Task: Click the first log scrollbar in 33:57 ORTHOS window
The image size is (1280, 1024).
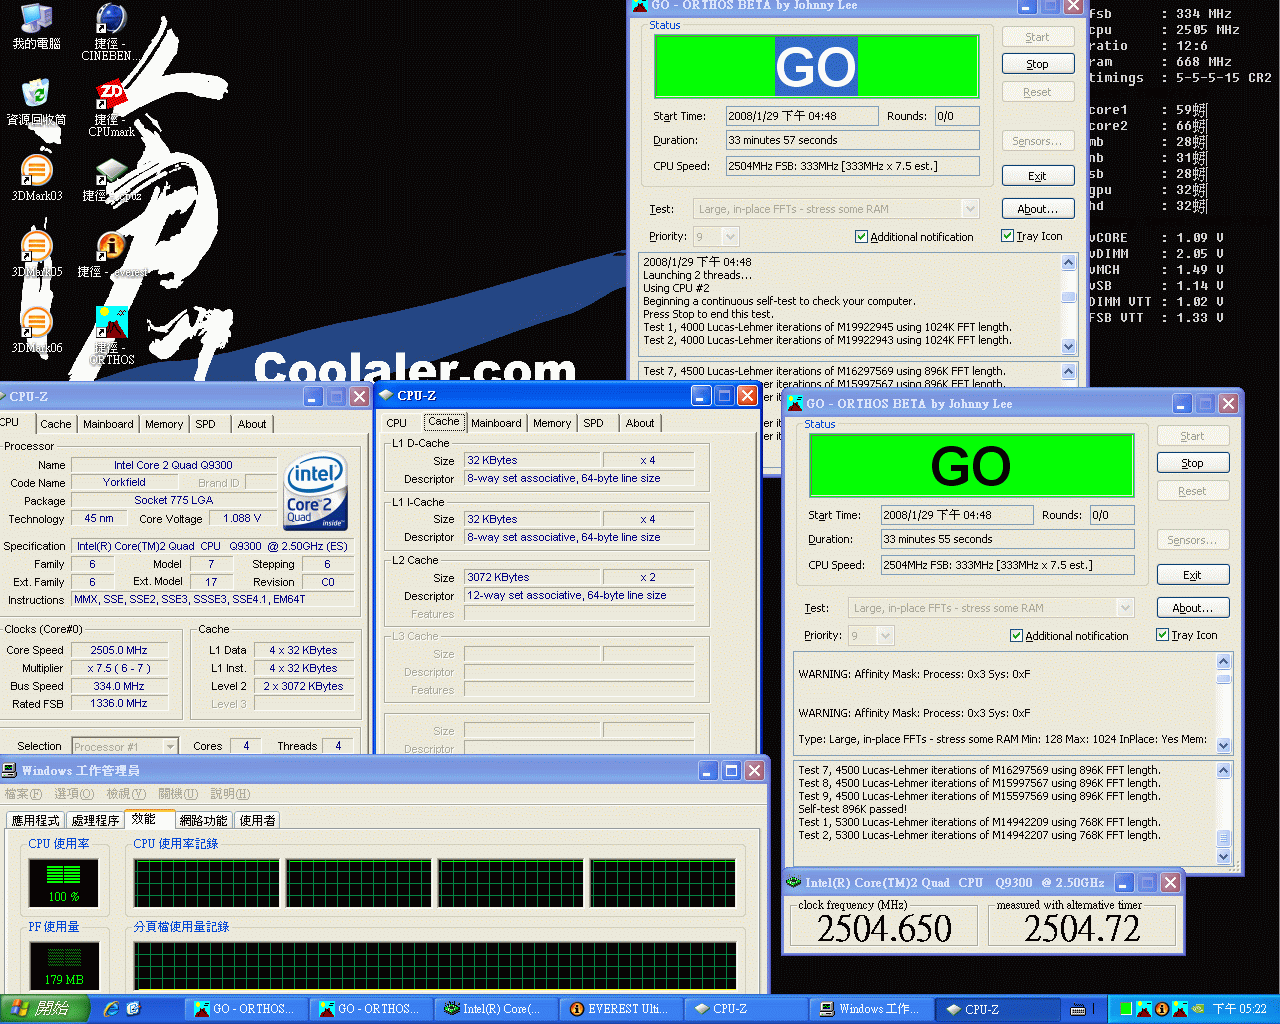Action: pos(1069,304)
